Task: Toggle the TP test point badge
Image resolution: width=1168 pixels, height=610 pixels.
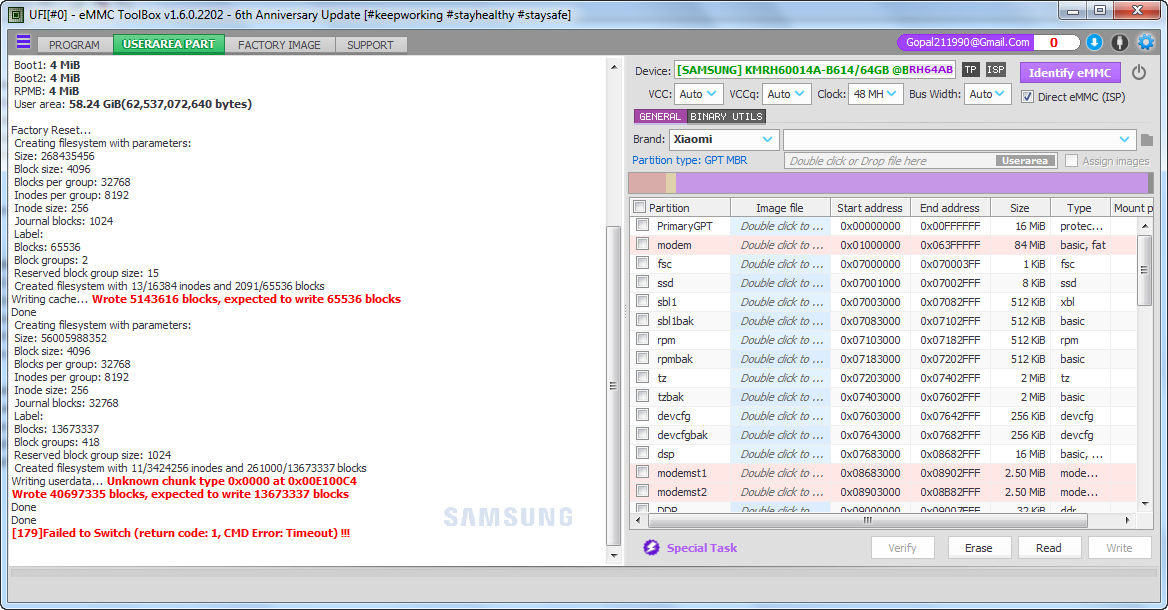Action: tap(971, 70)
